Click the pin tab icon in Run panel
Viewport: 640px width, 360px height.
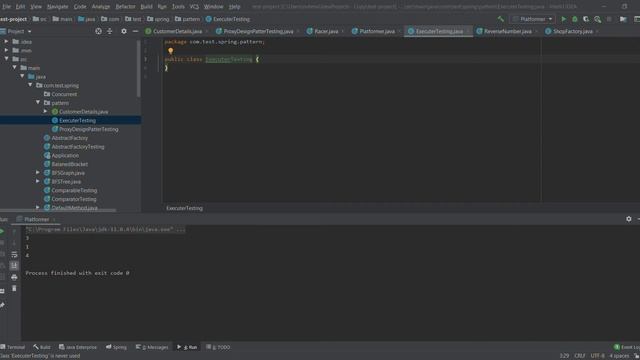click(2, 305)
